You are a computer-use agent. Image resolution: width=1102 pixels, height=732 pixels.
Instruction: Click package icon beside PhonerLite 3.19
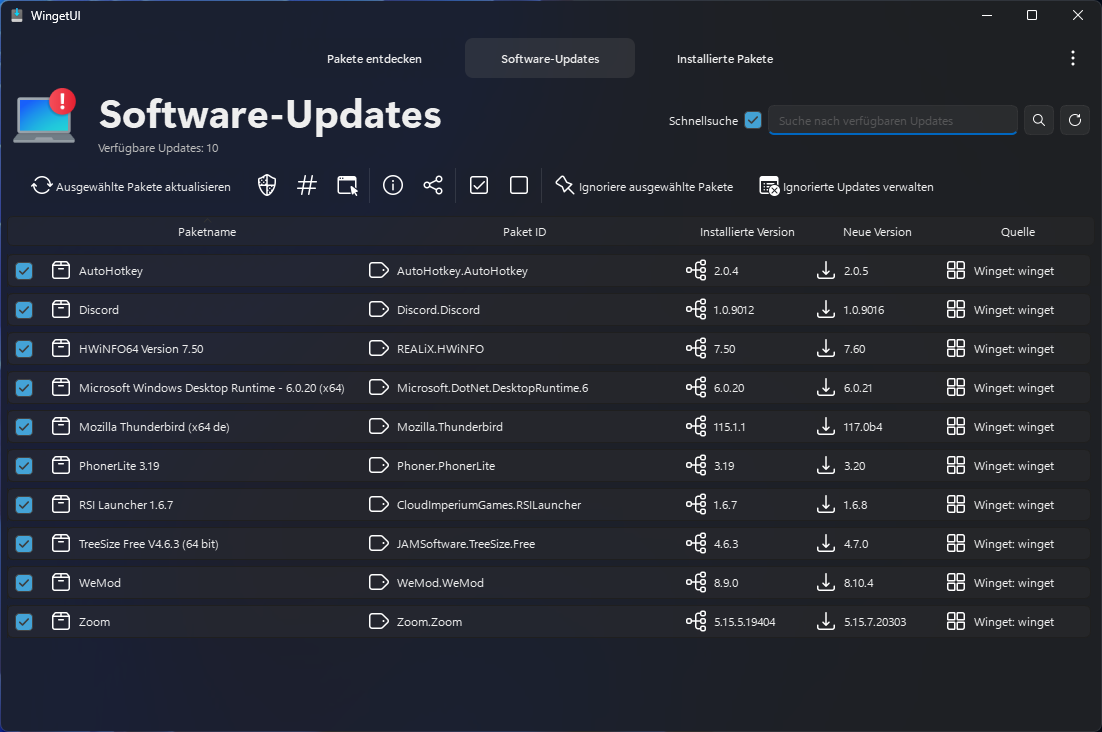pos(61,465)
